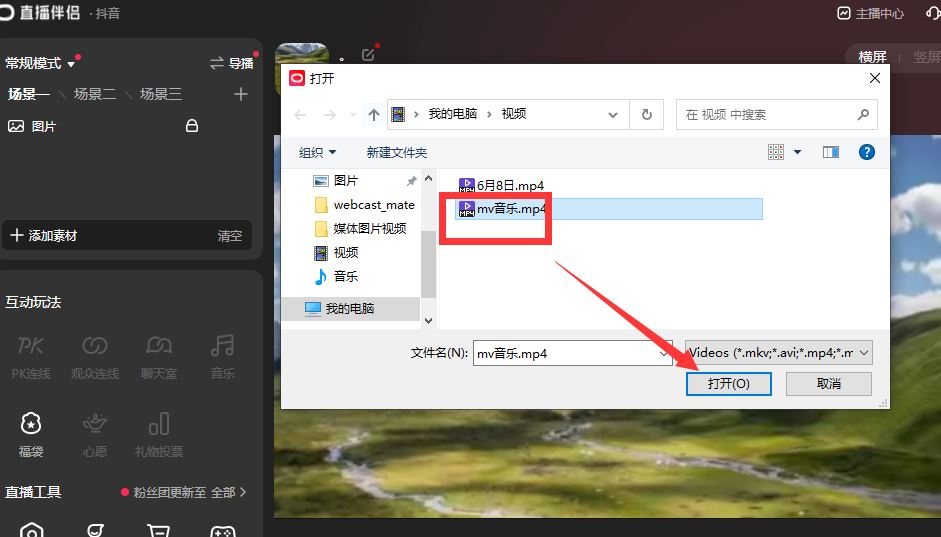The height and width of the screenshot is (537, 941).
Task: Click 取消 cancel button
Action: click(x=829, y=384)
